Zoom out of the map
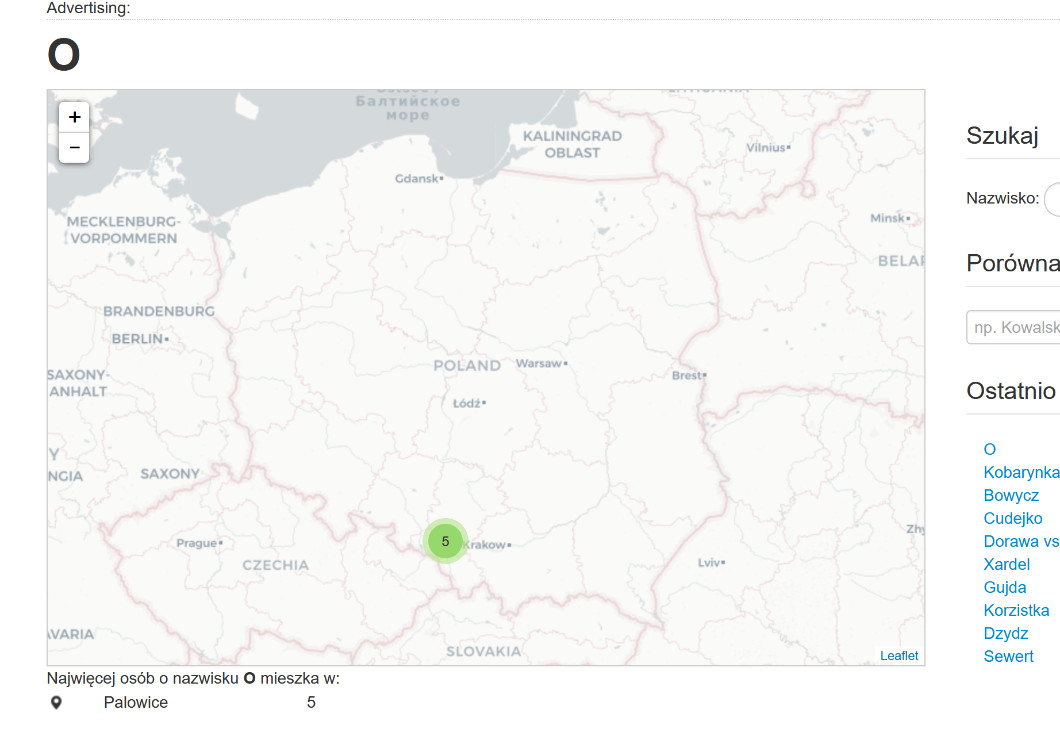 74,147
